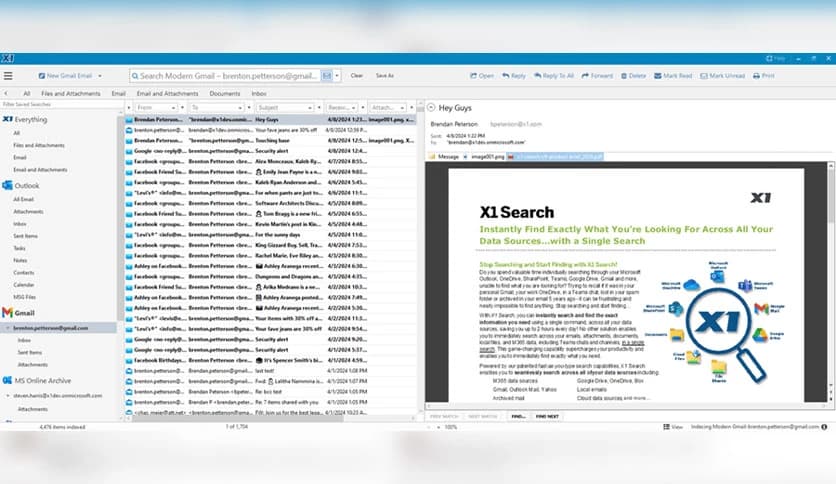Screen dimensions: 836x484
Task: Click the indexing info icon in status bar
Action: click(824, 426)
